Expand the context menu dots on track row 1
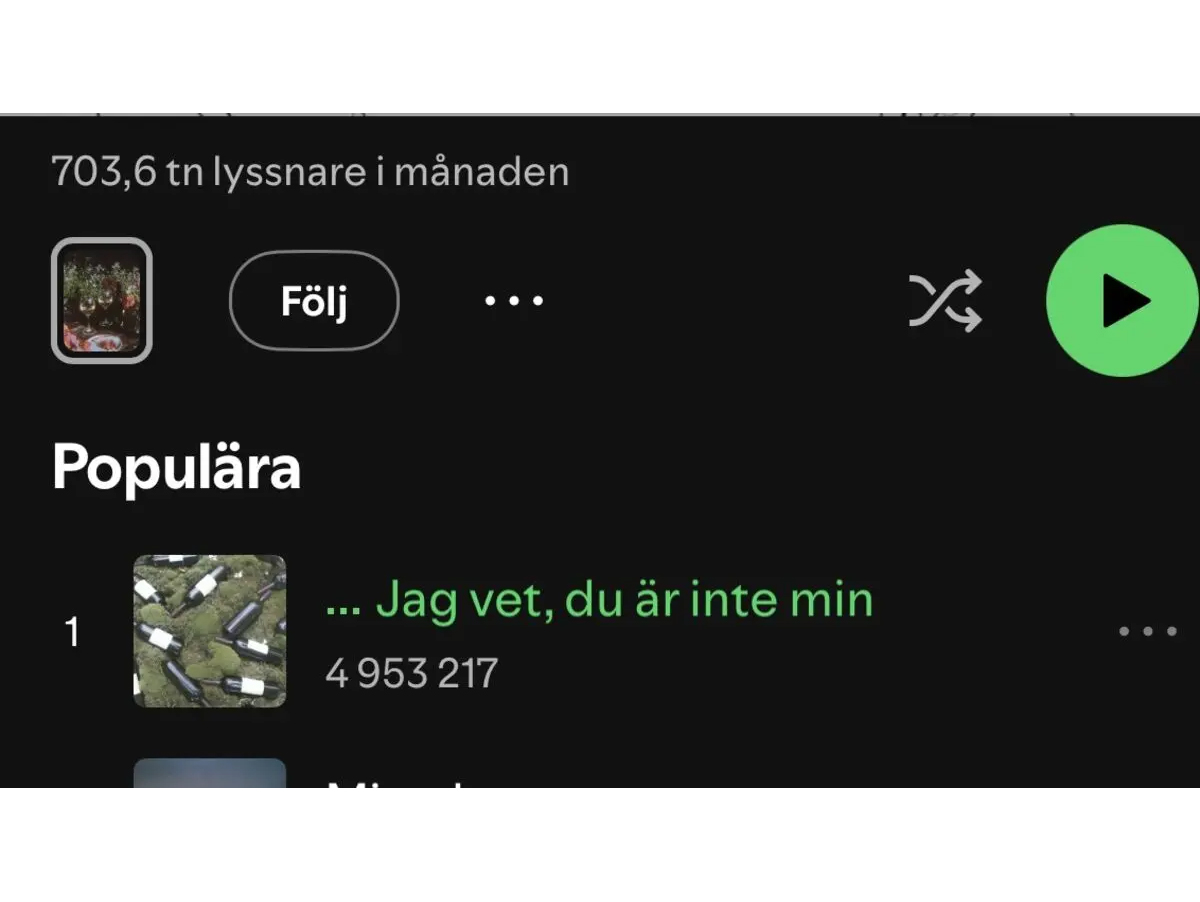The width and height of the screenshot is (1200, 902). (1147, 631)
